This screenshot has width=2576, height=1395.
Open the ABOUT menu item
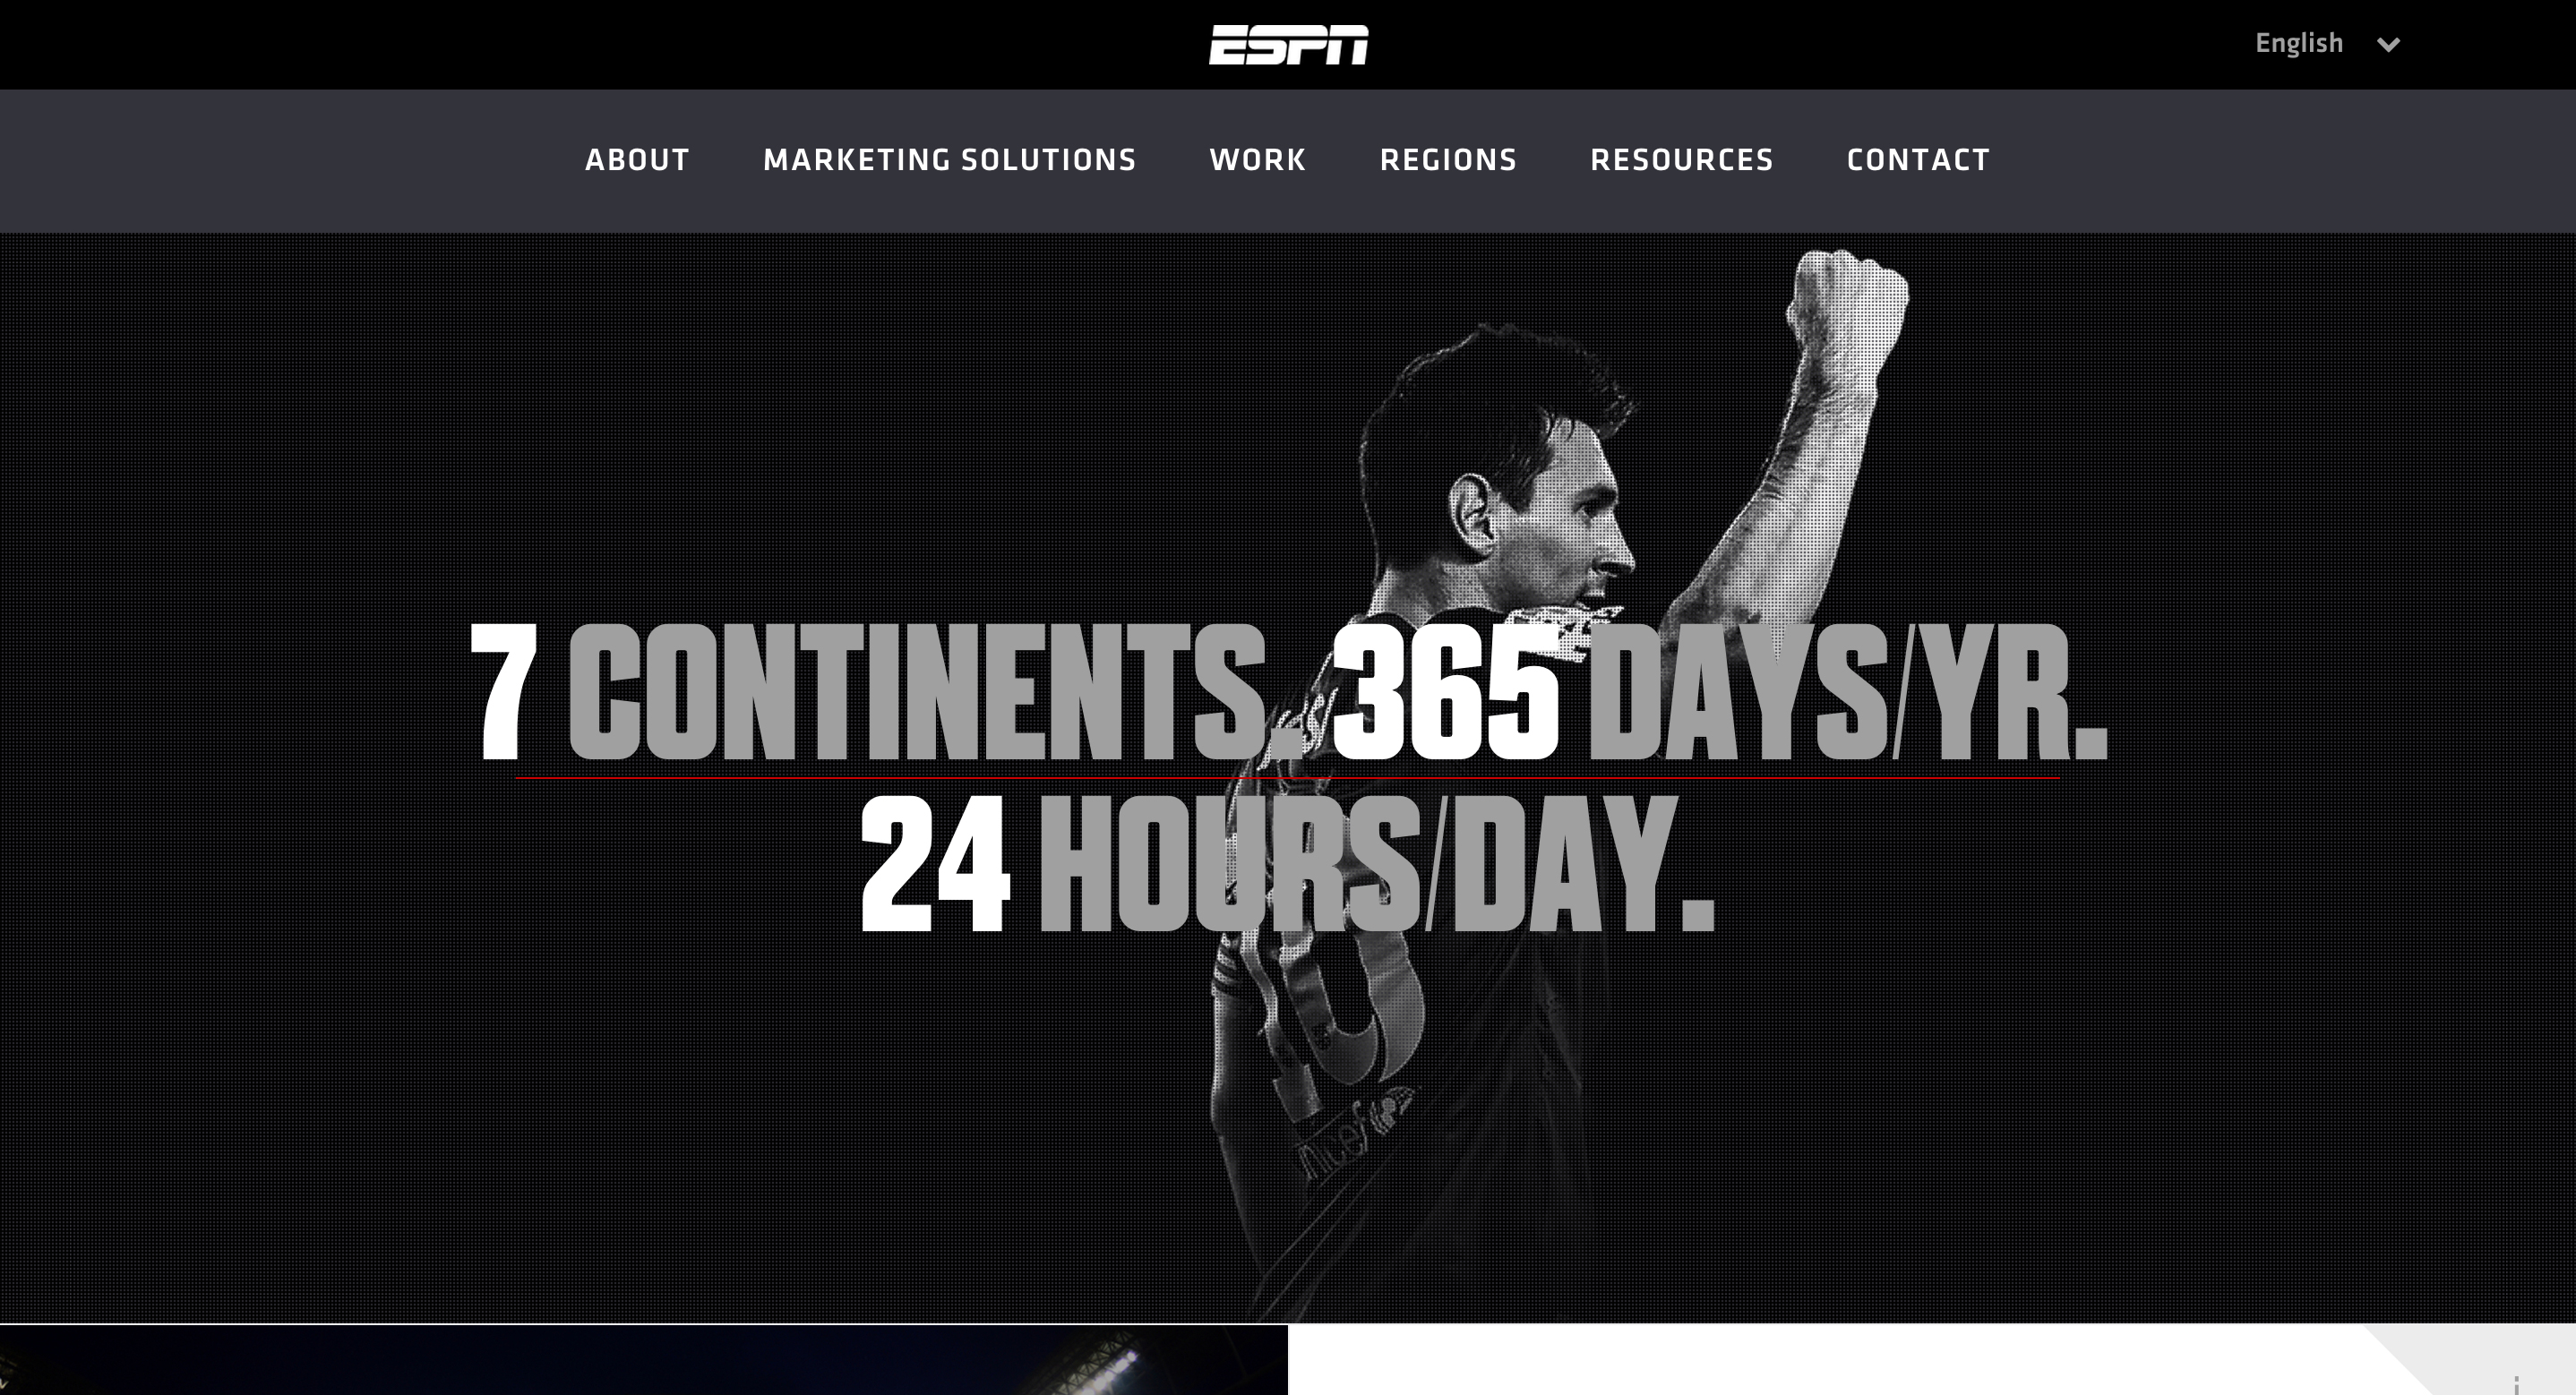[x=637, y=160]
